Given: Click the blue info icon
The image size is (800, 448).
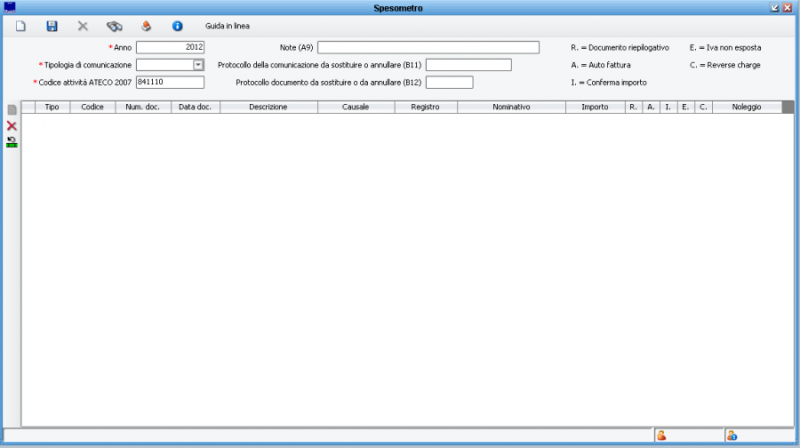Looking at the screenshot, I should tap(177, 26).
